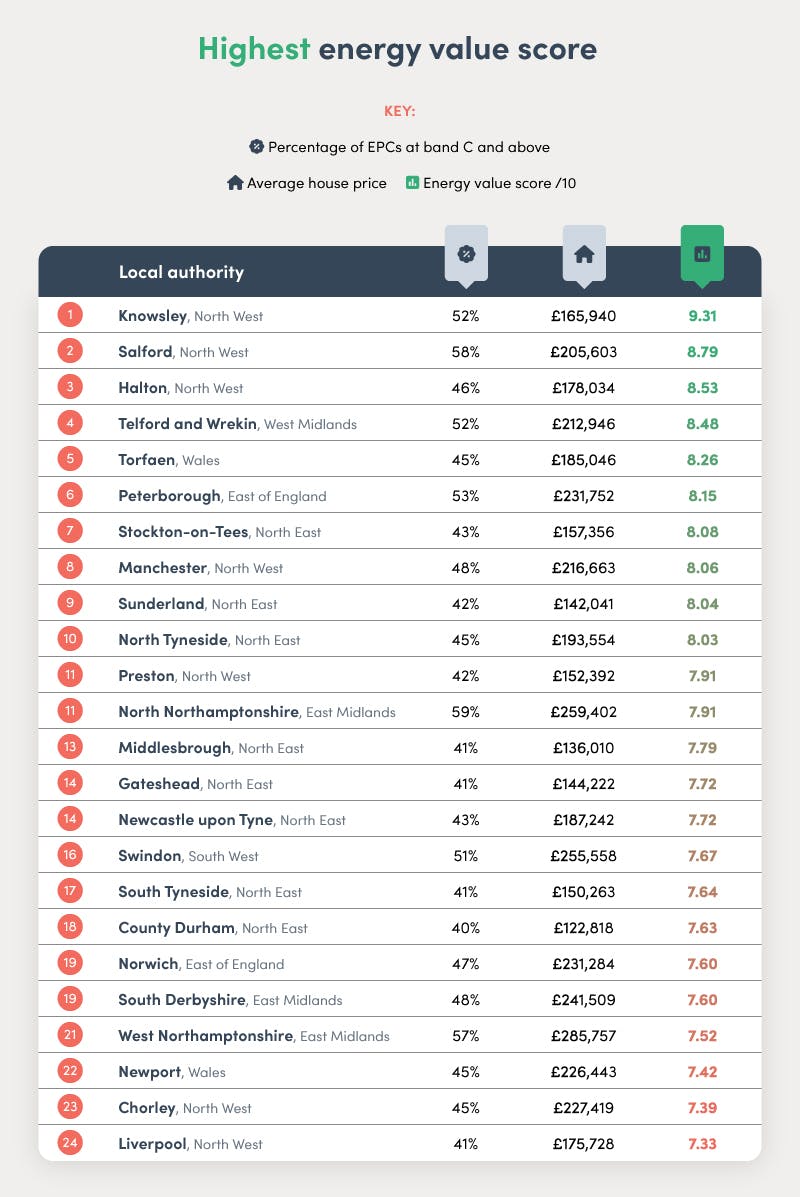Click the green energy score column icon
Viewport: 800px width, 1197px height.
pyautogui.click(x=702, y=254)
